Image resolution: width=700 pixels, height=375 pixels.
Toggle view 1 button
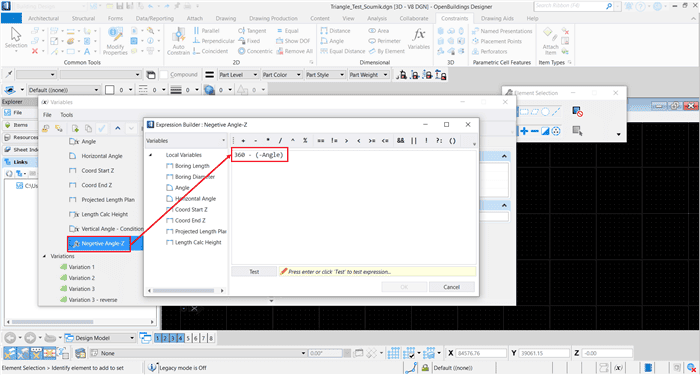click(158, 338)
